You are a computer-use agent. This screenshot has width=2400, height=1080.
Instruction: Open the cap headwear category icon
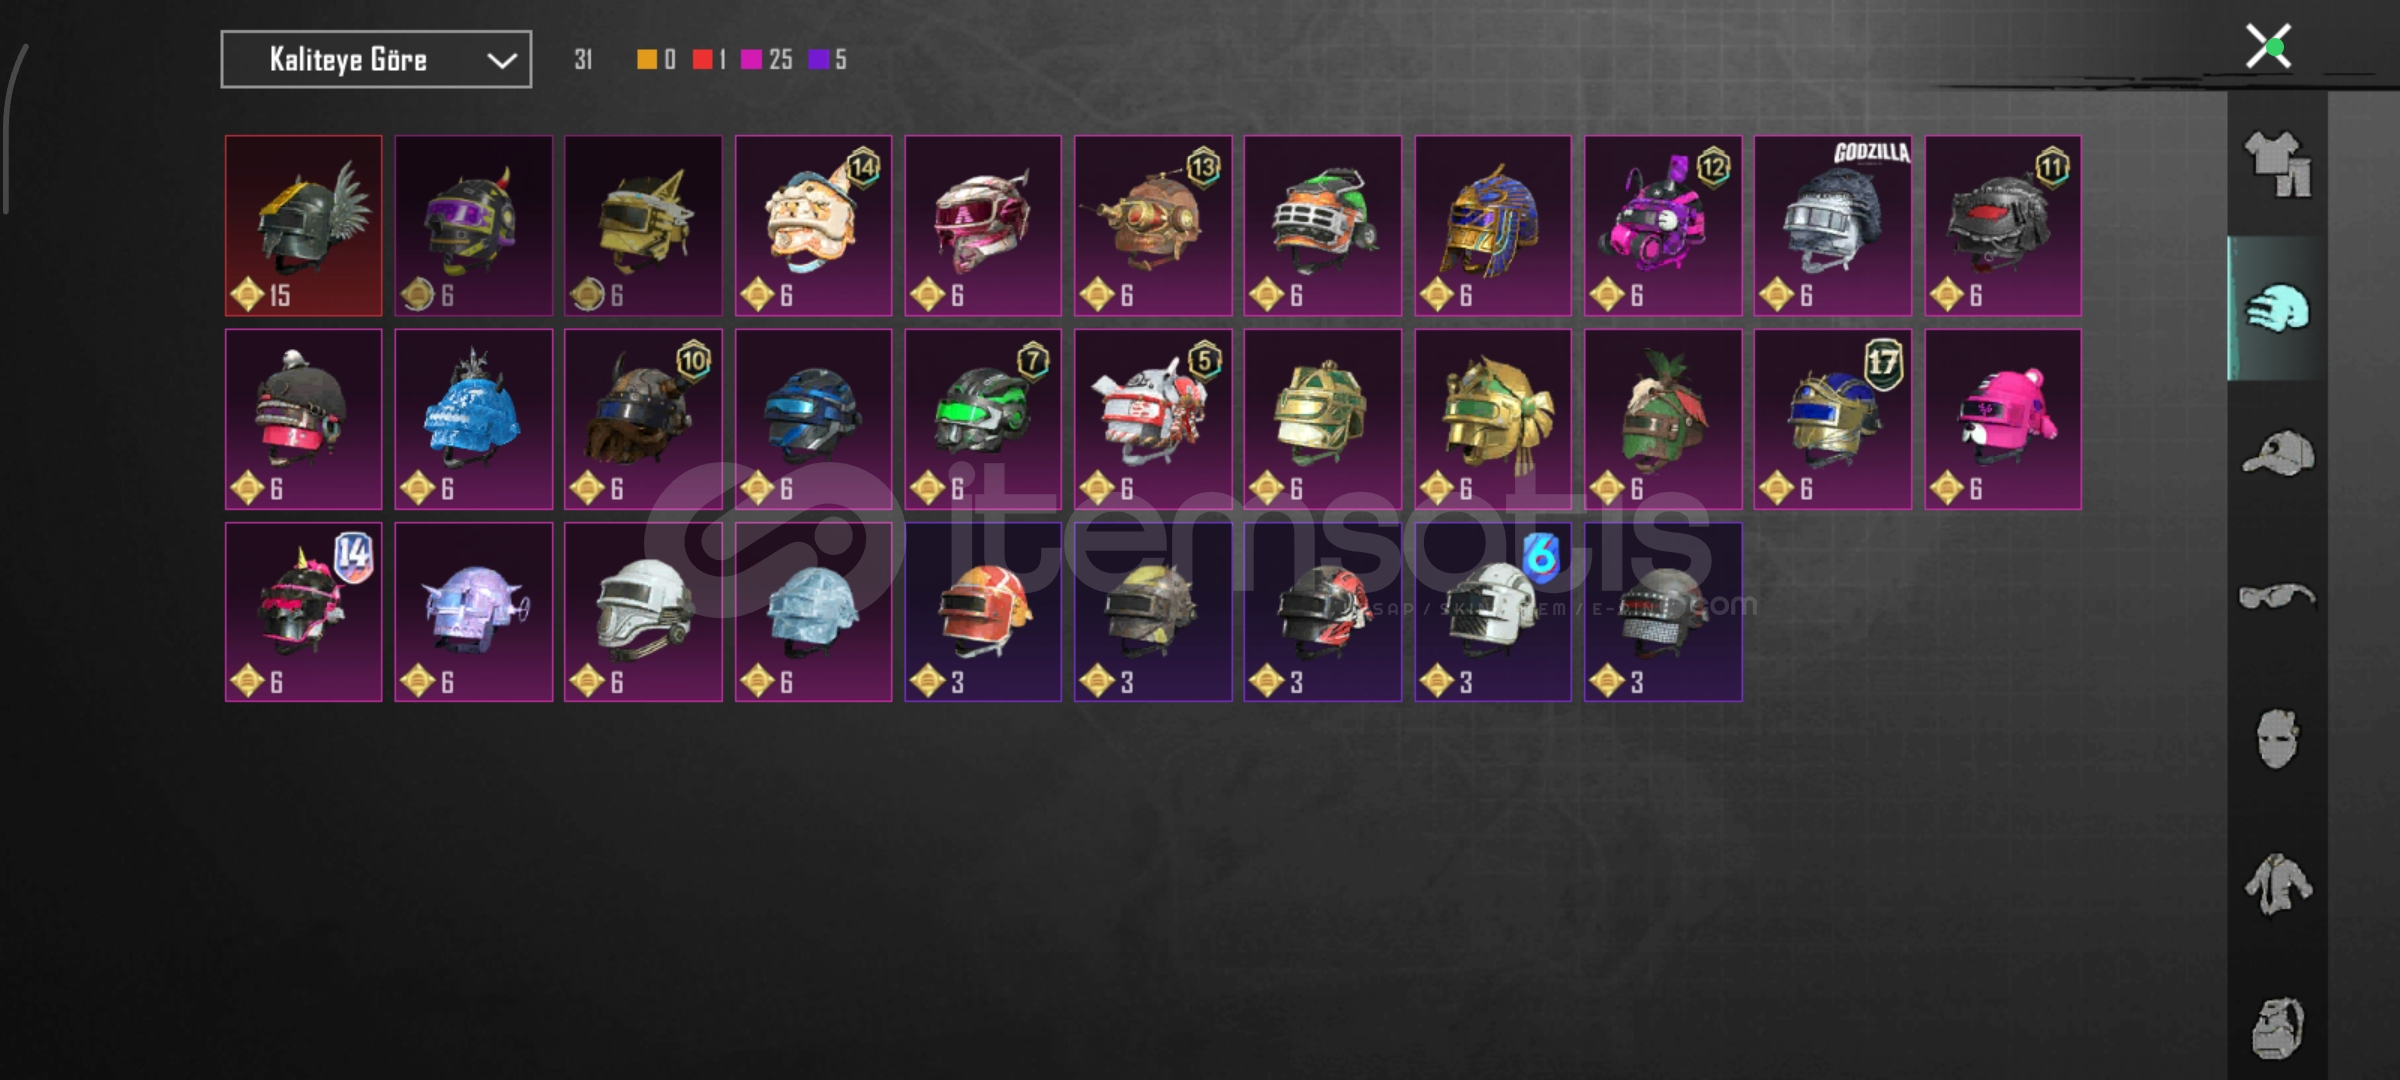click(2277, 453)
